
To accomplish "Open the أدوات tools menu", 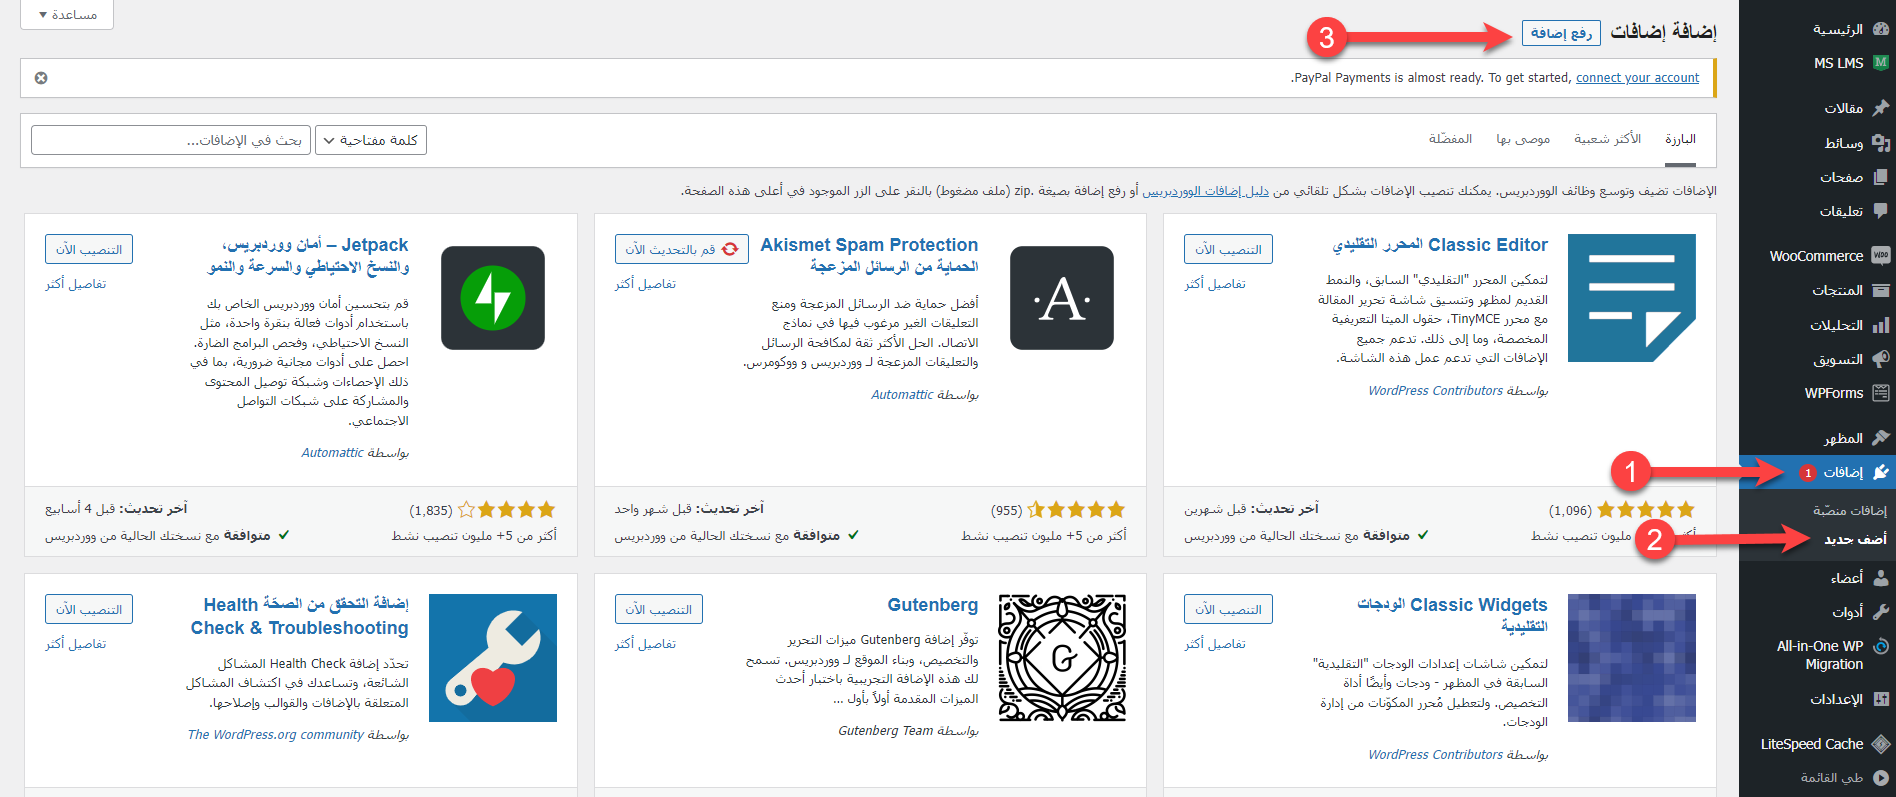I will 1848,612.
